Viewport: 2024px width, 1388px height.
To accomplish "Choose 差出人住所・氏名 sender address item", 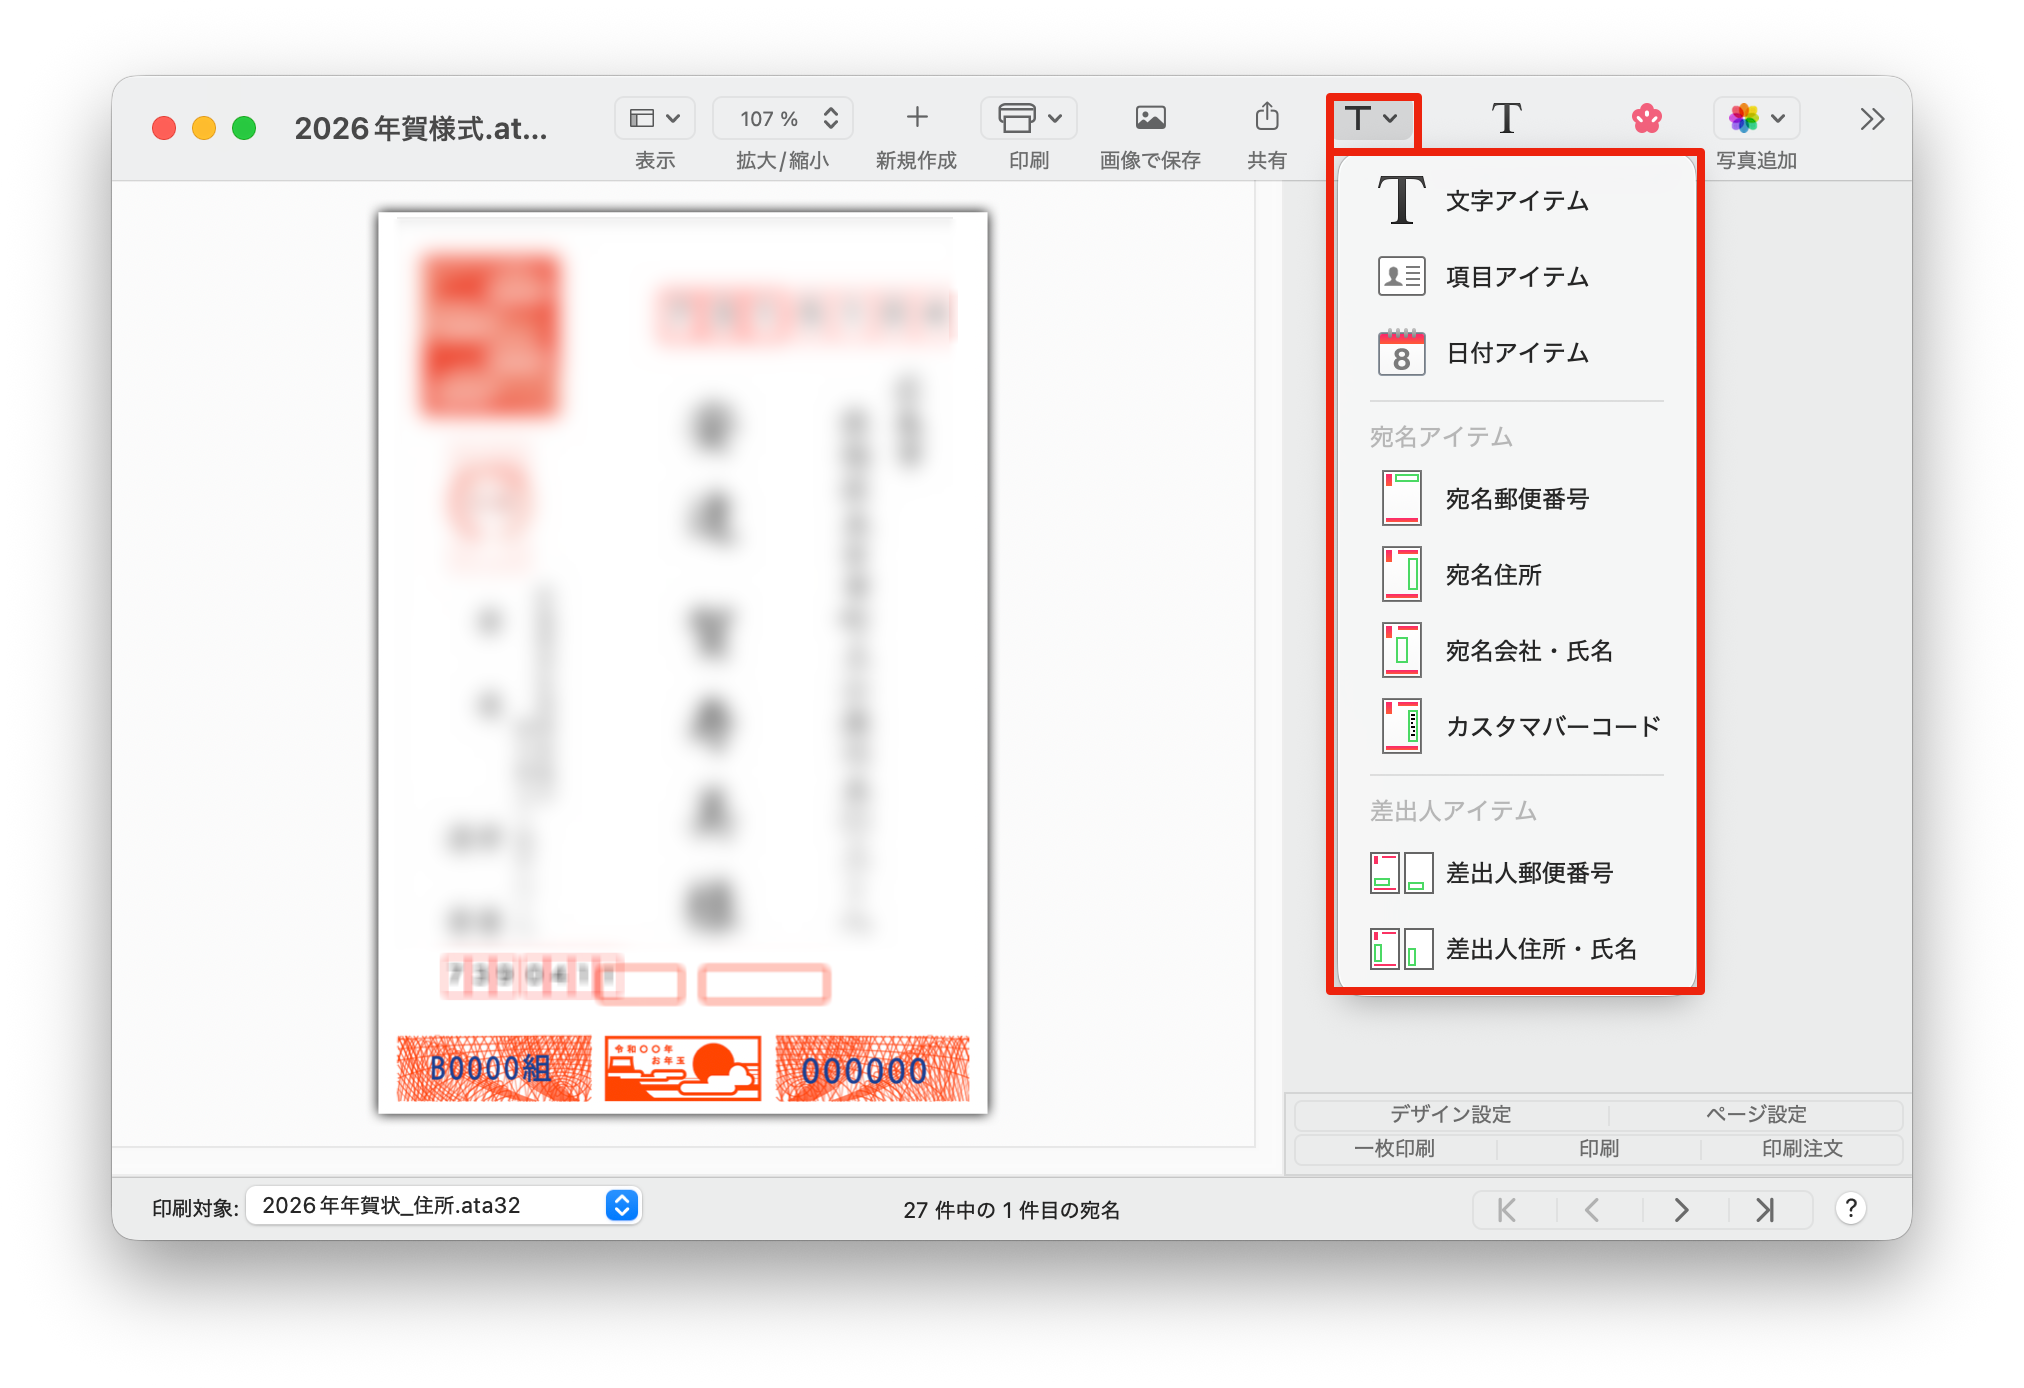I will [1540, 949].
